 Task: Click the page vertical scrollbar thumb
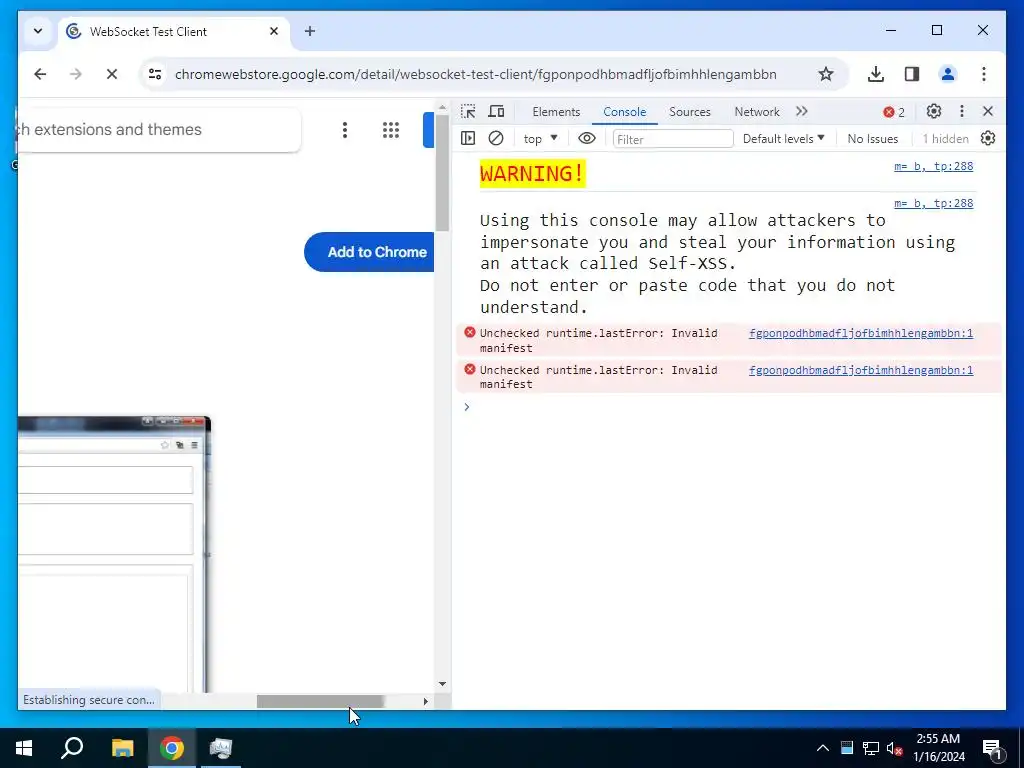(x=442, y=173)
